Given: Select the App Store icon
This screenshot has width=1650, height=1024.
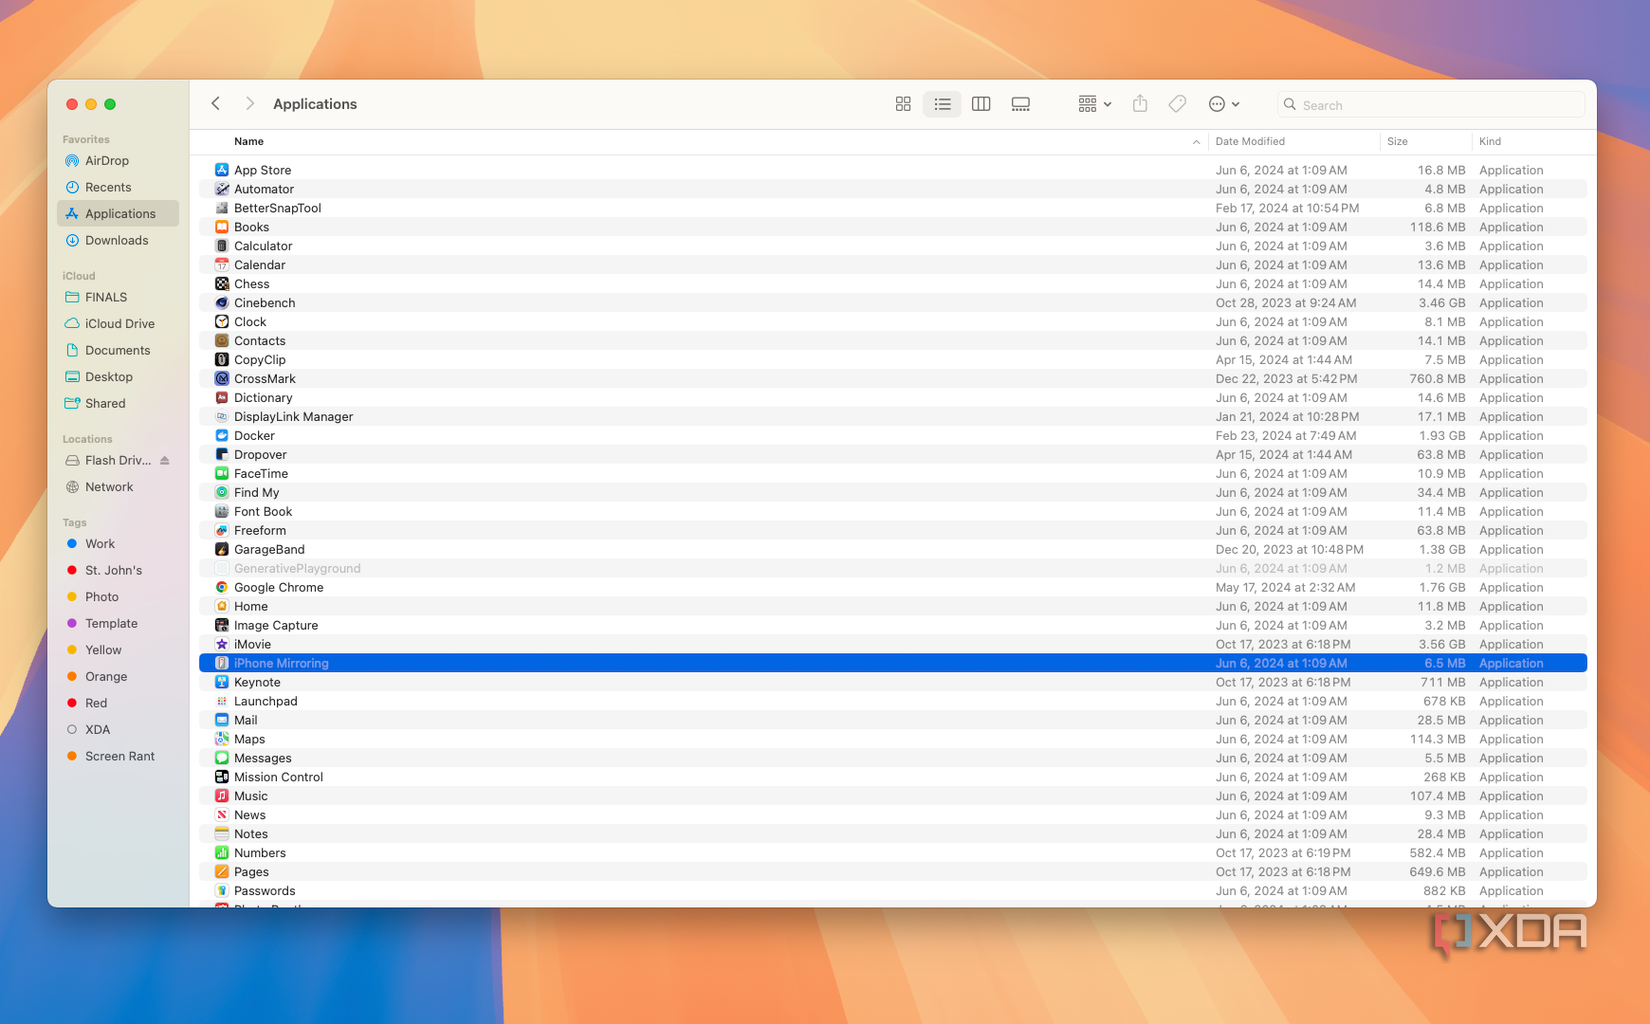Looking at the screenshot, I should point(222,170).
